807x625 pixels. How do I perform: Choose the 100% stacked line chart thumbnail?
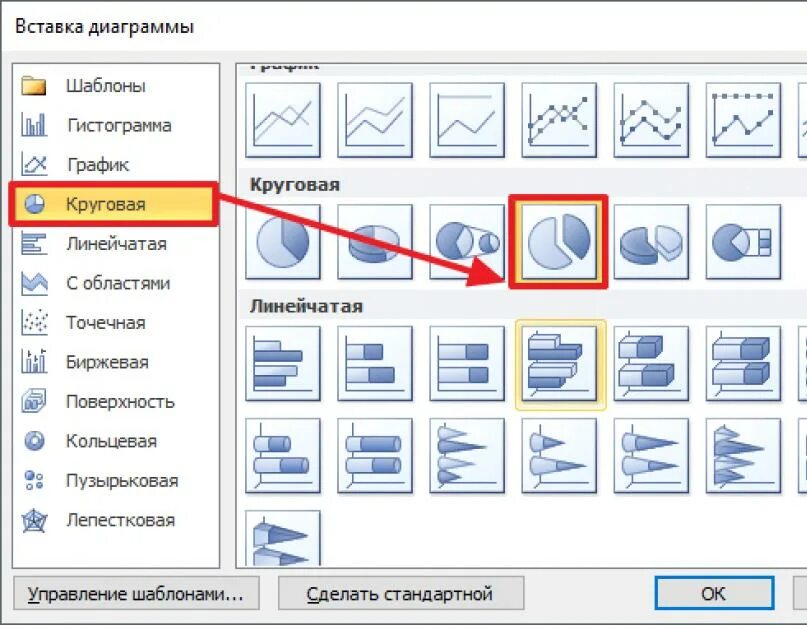467,120
